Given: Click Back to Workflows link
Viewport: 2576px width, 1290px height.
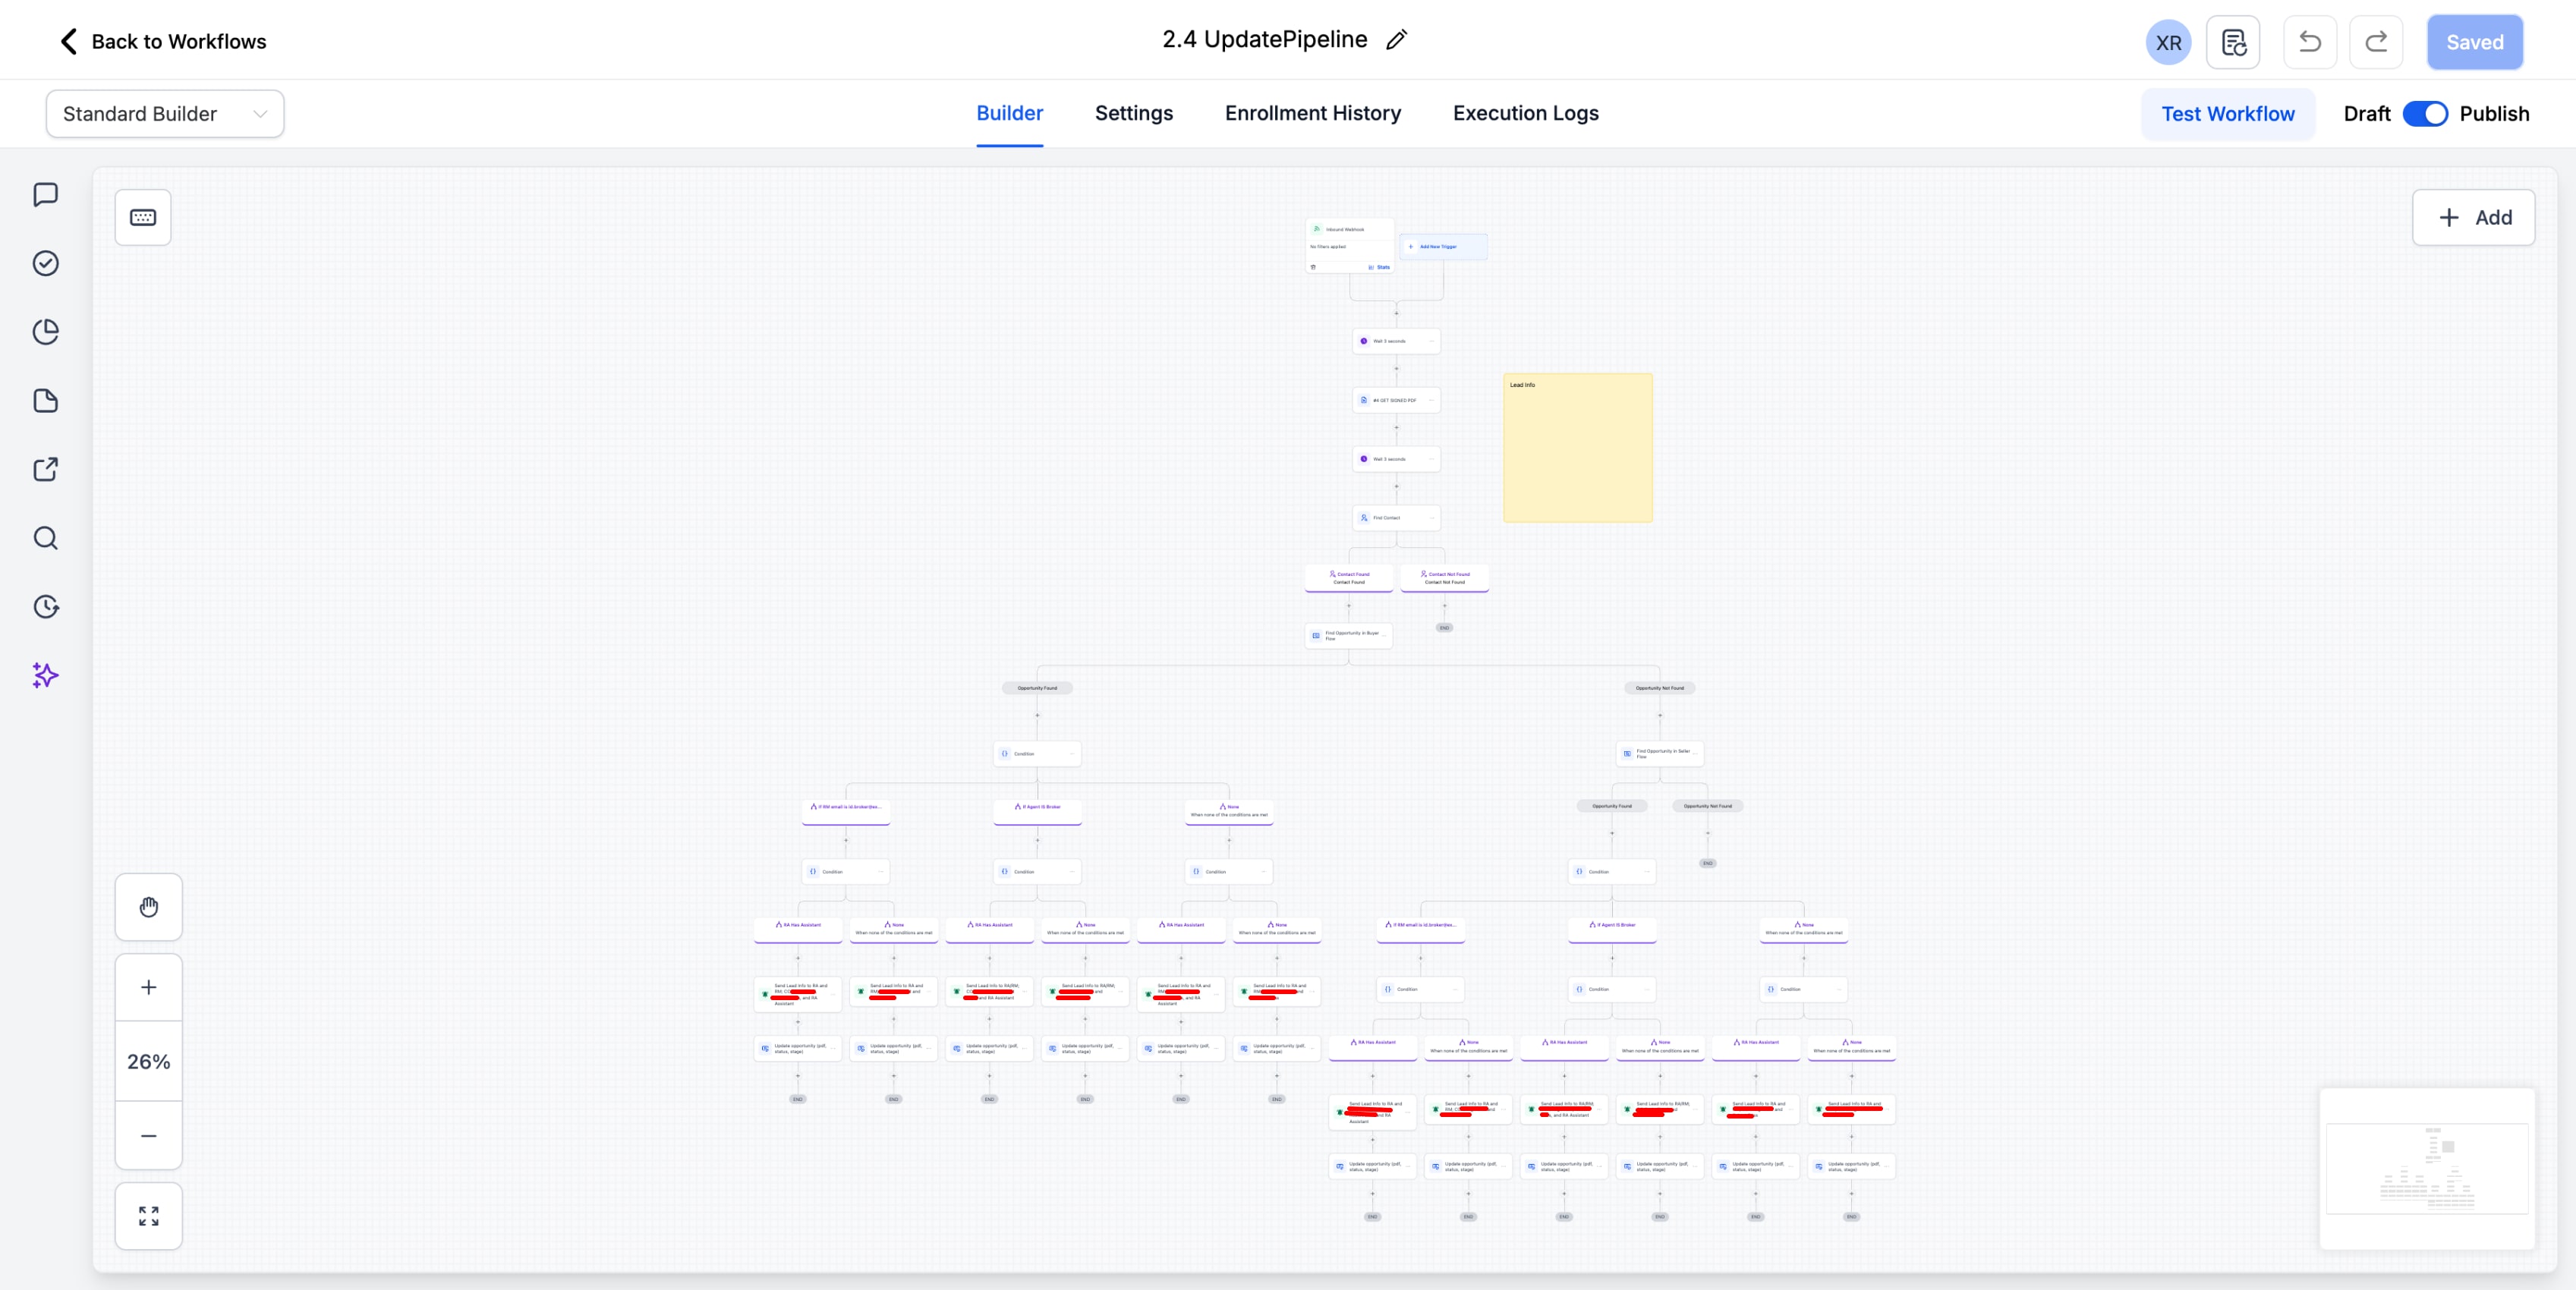Looking at the screenshot, I should [178, 41].
